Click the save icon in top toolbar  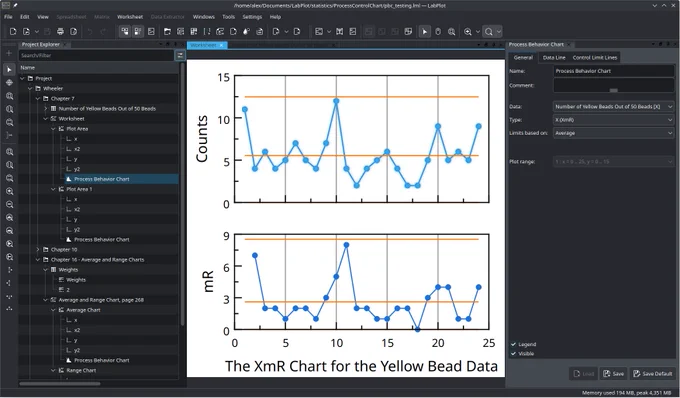point(47,32)
